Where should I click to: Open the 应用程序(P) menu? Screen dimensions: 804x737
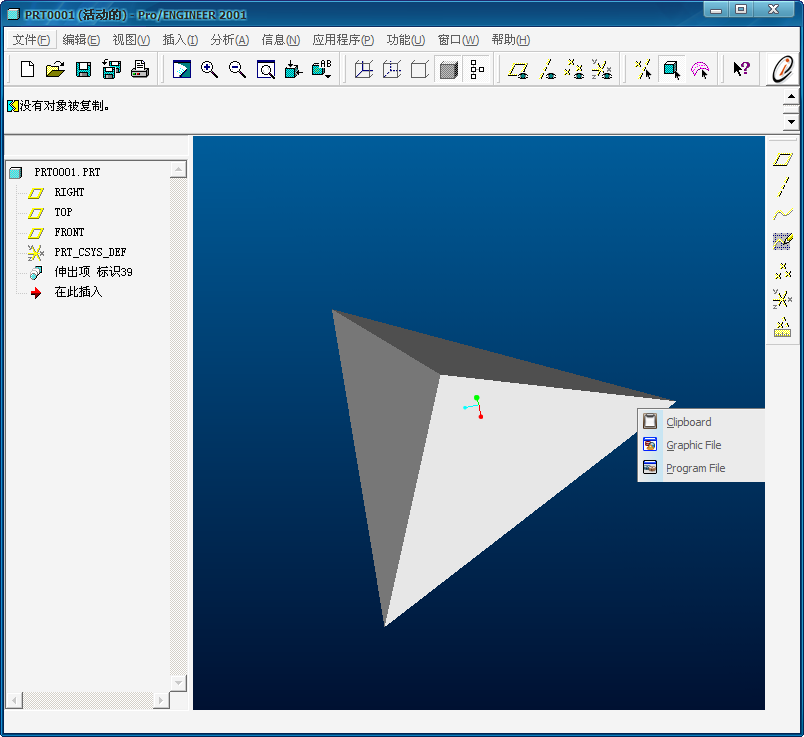pos(343,39)
